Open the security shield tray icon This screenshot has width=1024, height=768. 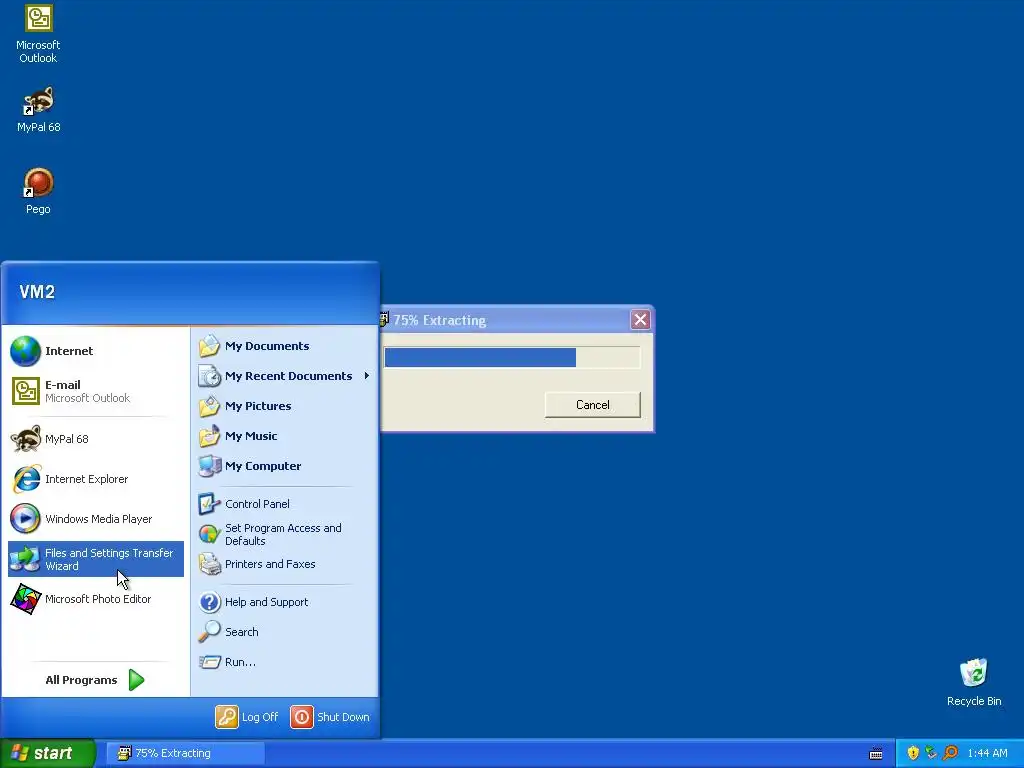click(x=913, y=753)
